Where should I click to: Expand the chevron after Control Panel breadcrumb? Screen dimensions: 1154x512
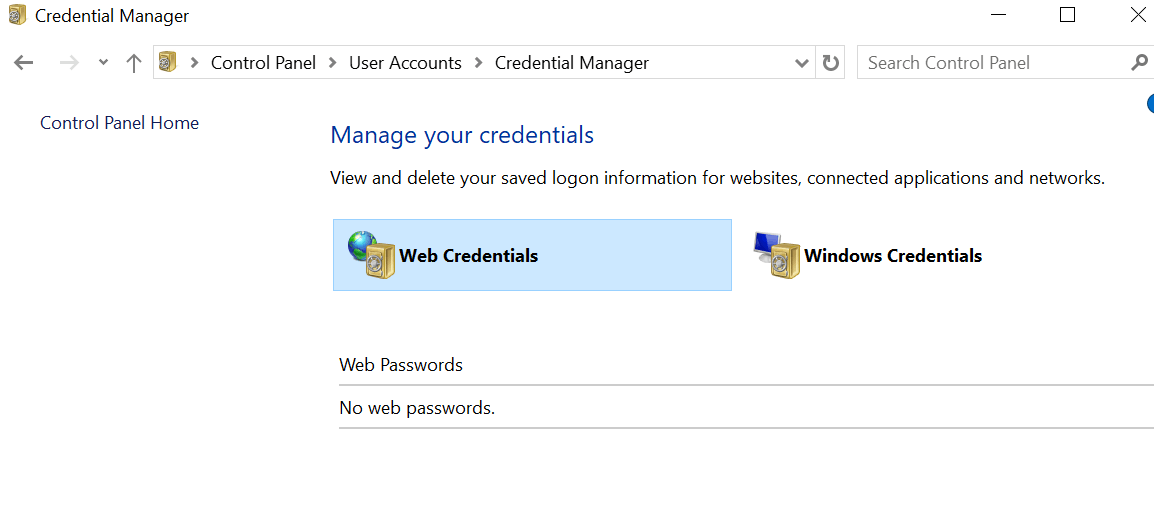pyautogui.click(x=333, y=63)
